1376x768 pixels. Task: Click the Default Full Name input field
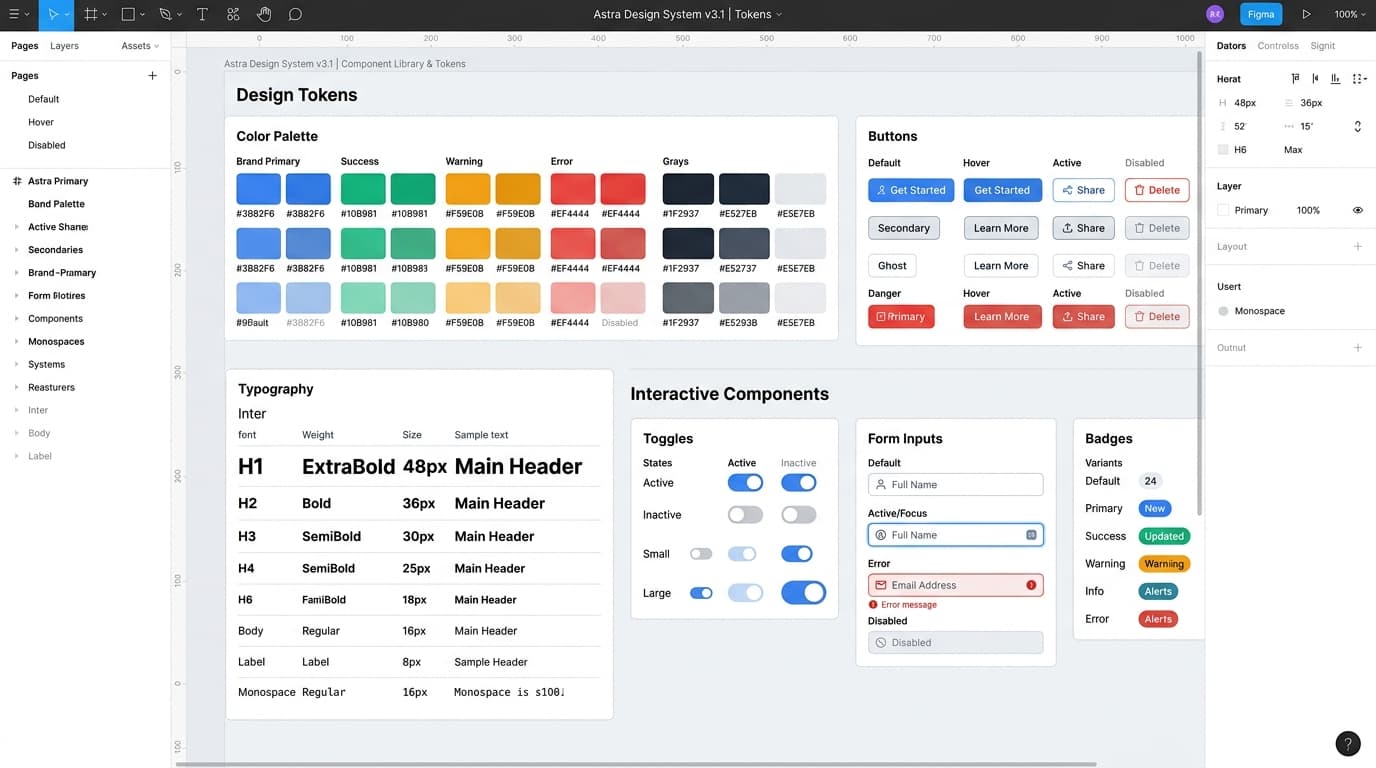pyautogui.click(x=955, y=484)
